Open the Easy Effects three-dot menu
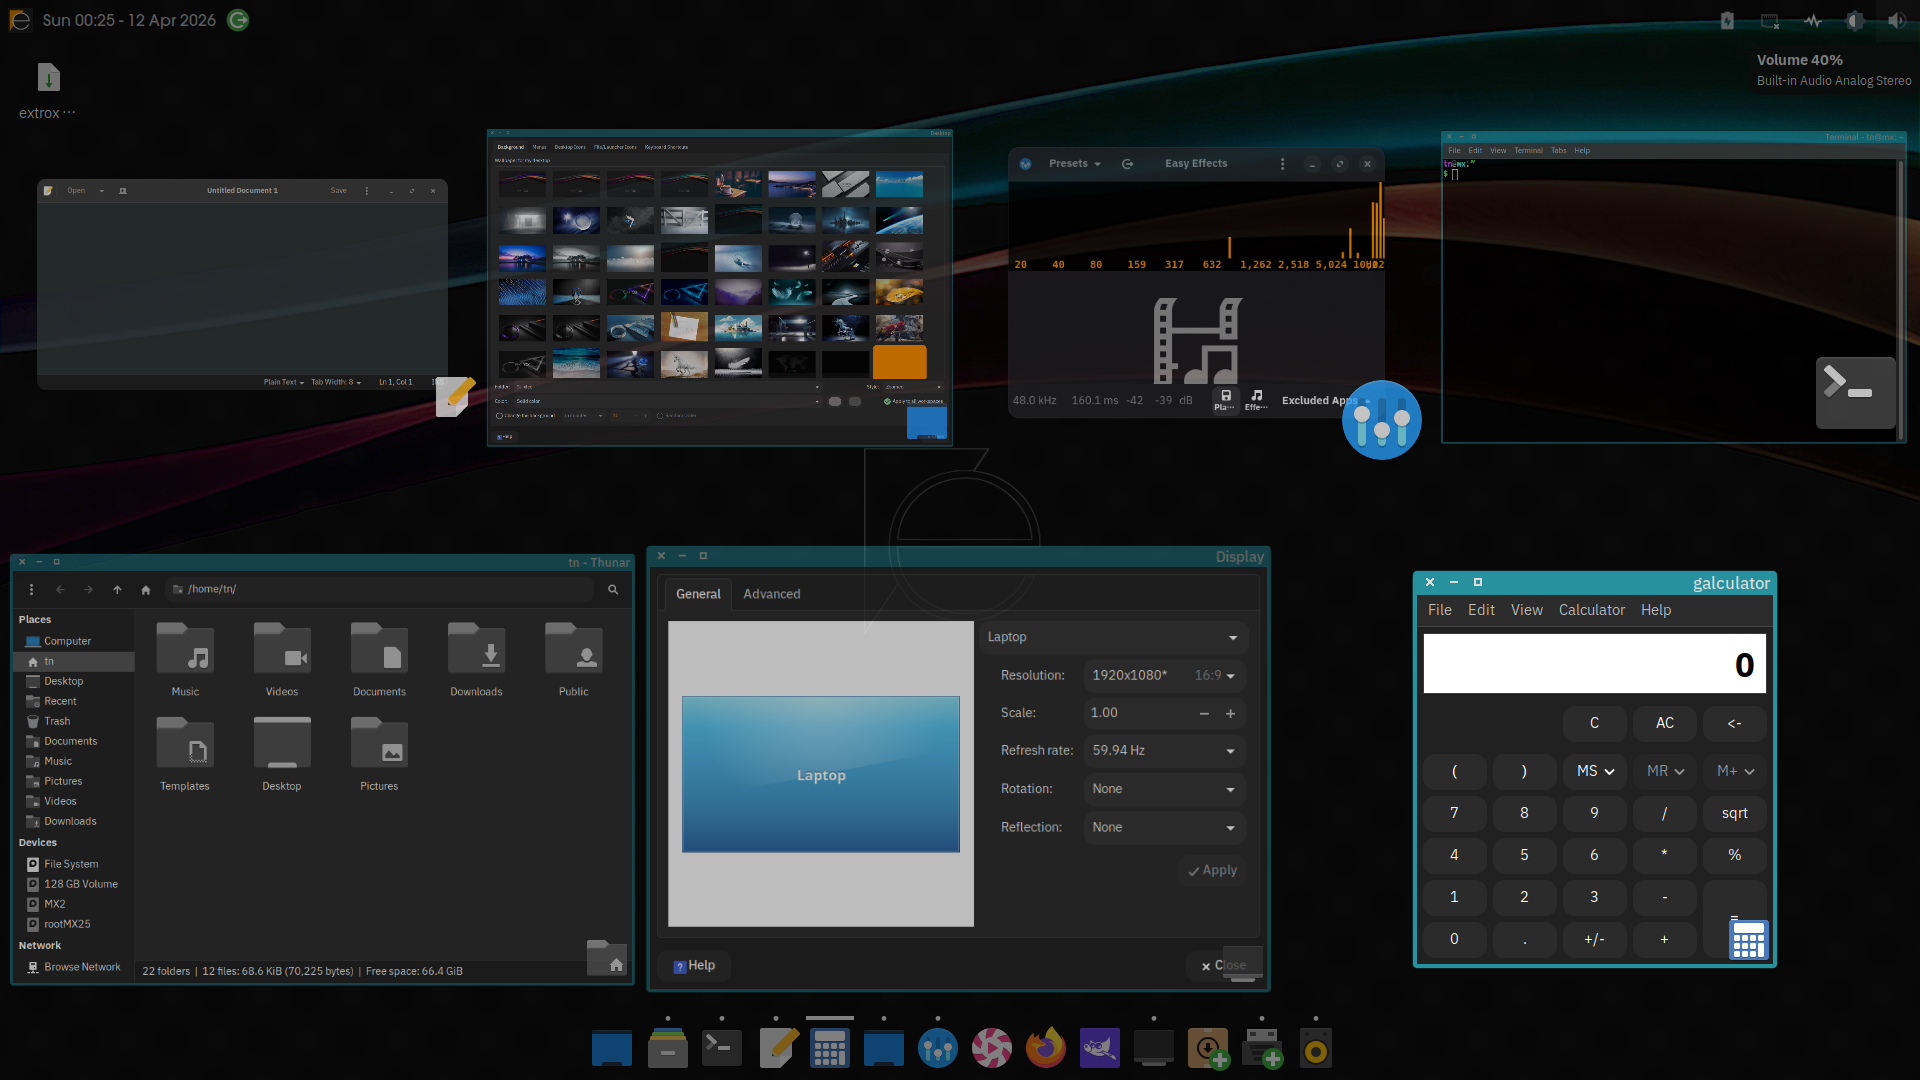This screenshot has width=1920, height=1080. click(x=1282, y=164)
